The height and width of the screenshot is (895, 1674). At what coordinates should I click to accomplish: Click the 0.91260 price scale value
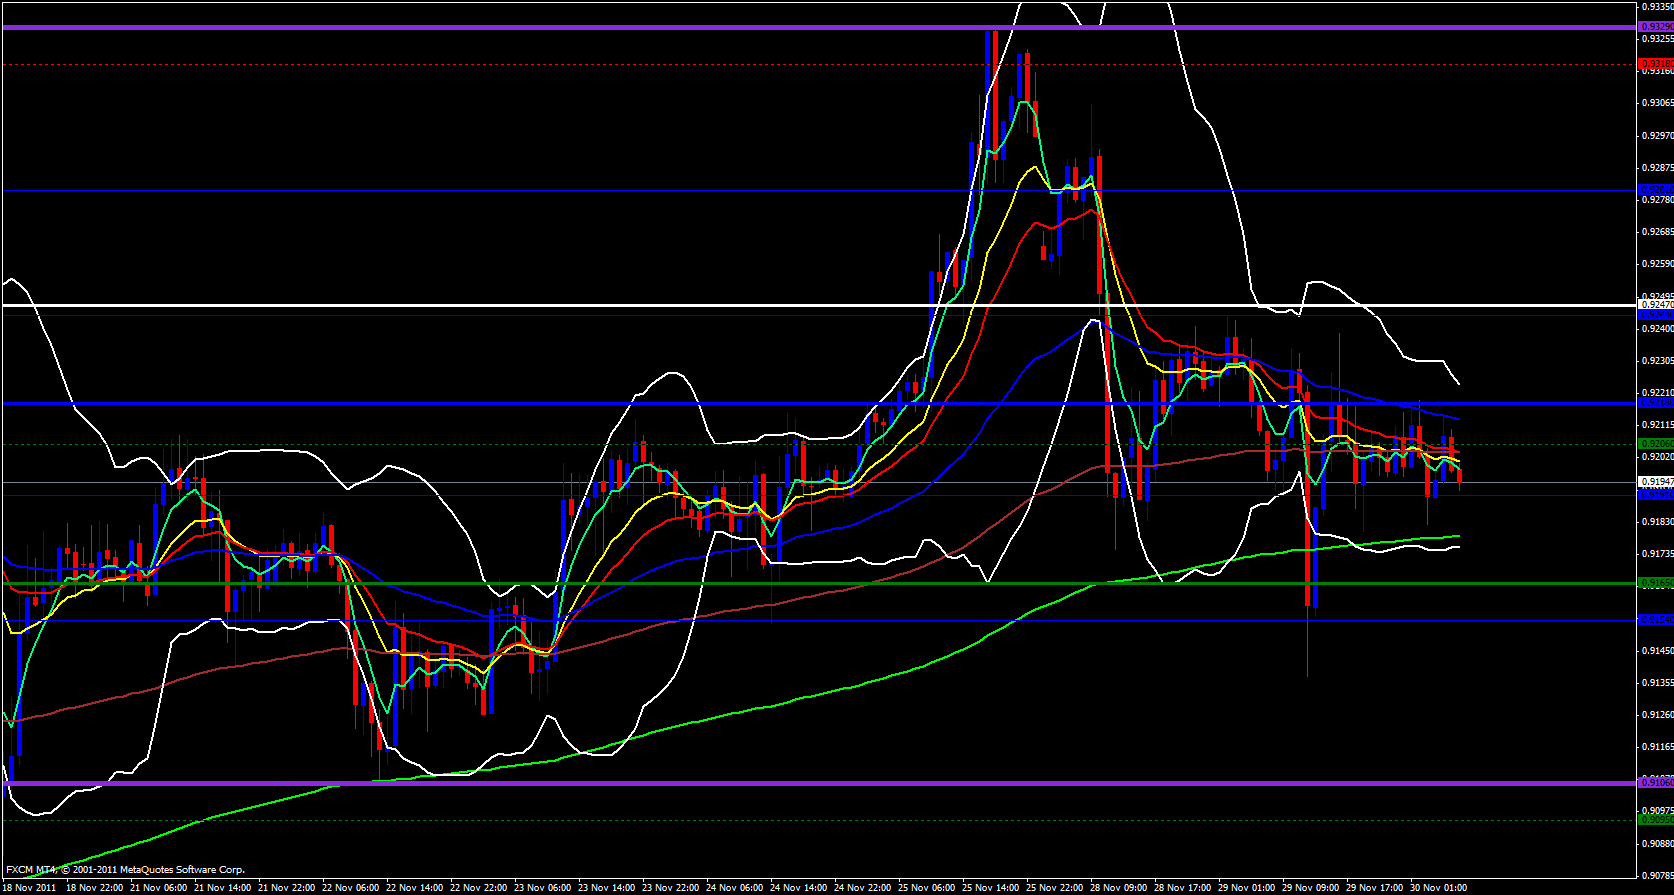[x=1657, y=714]
